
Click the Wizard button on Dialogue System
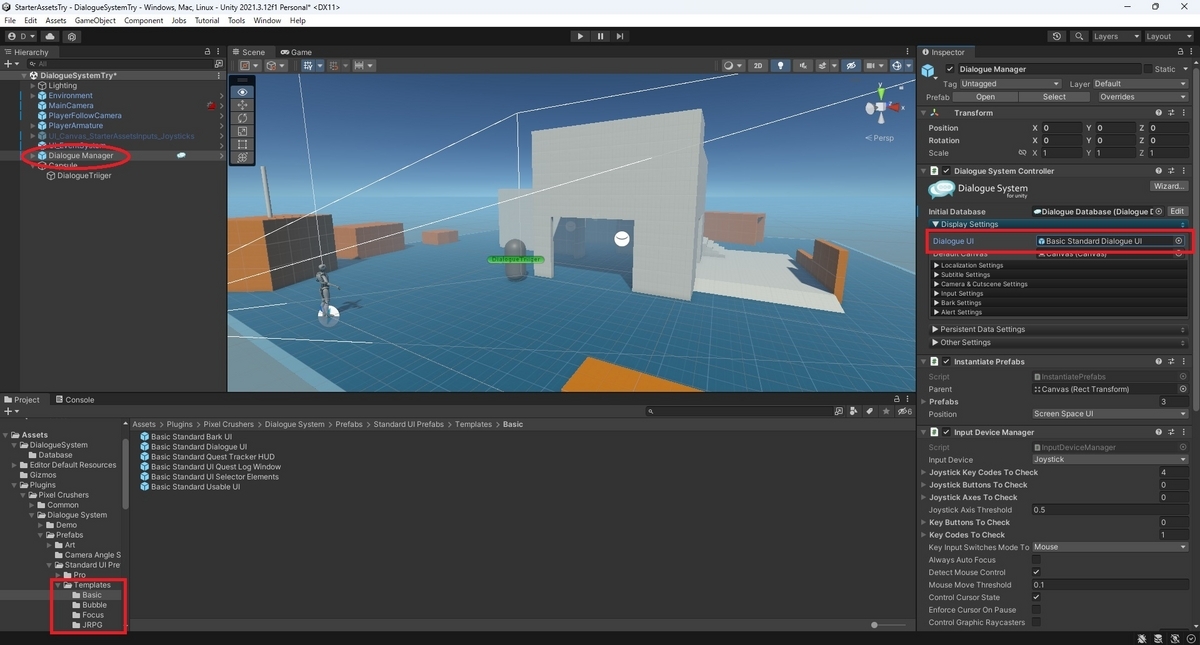point(1168,186)
